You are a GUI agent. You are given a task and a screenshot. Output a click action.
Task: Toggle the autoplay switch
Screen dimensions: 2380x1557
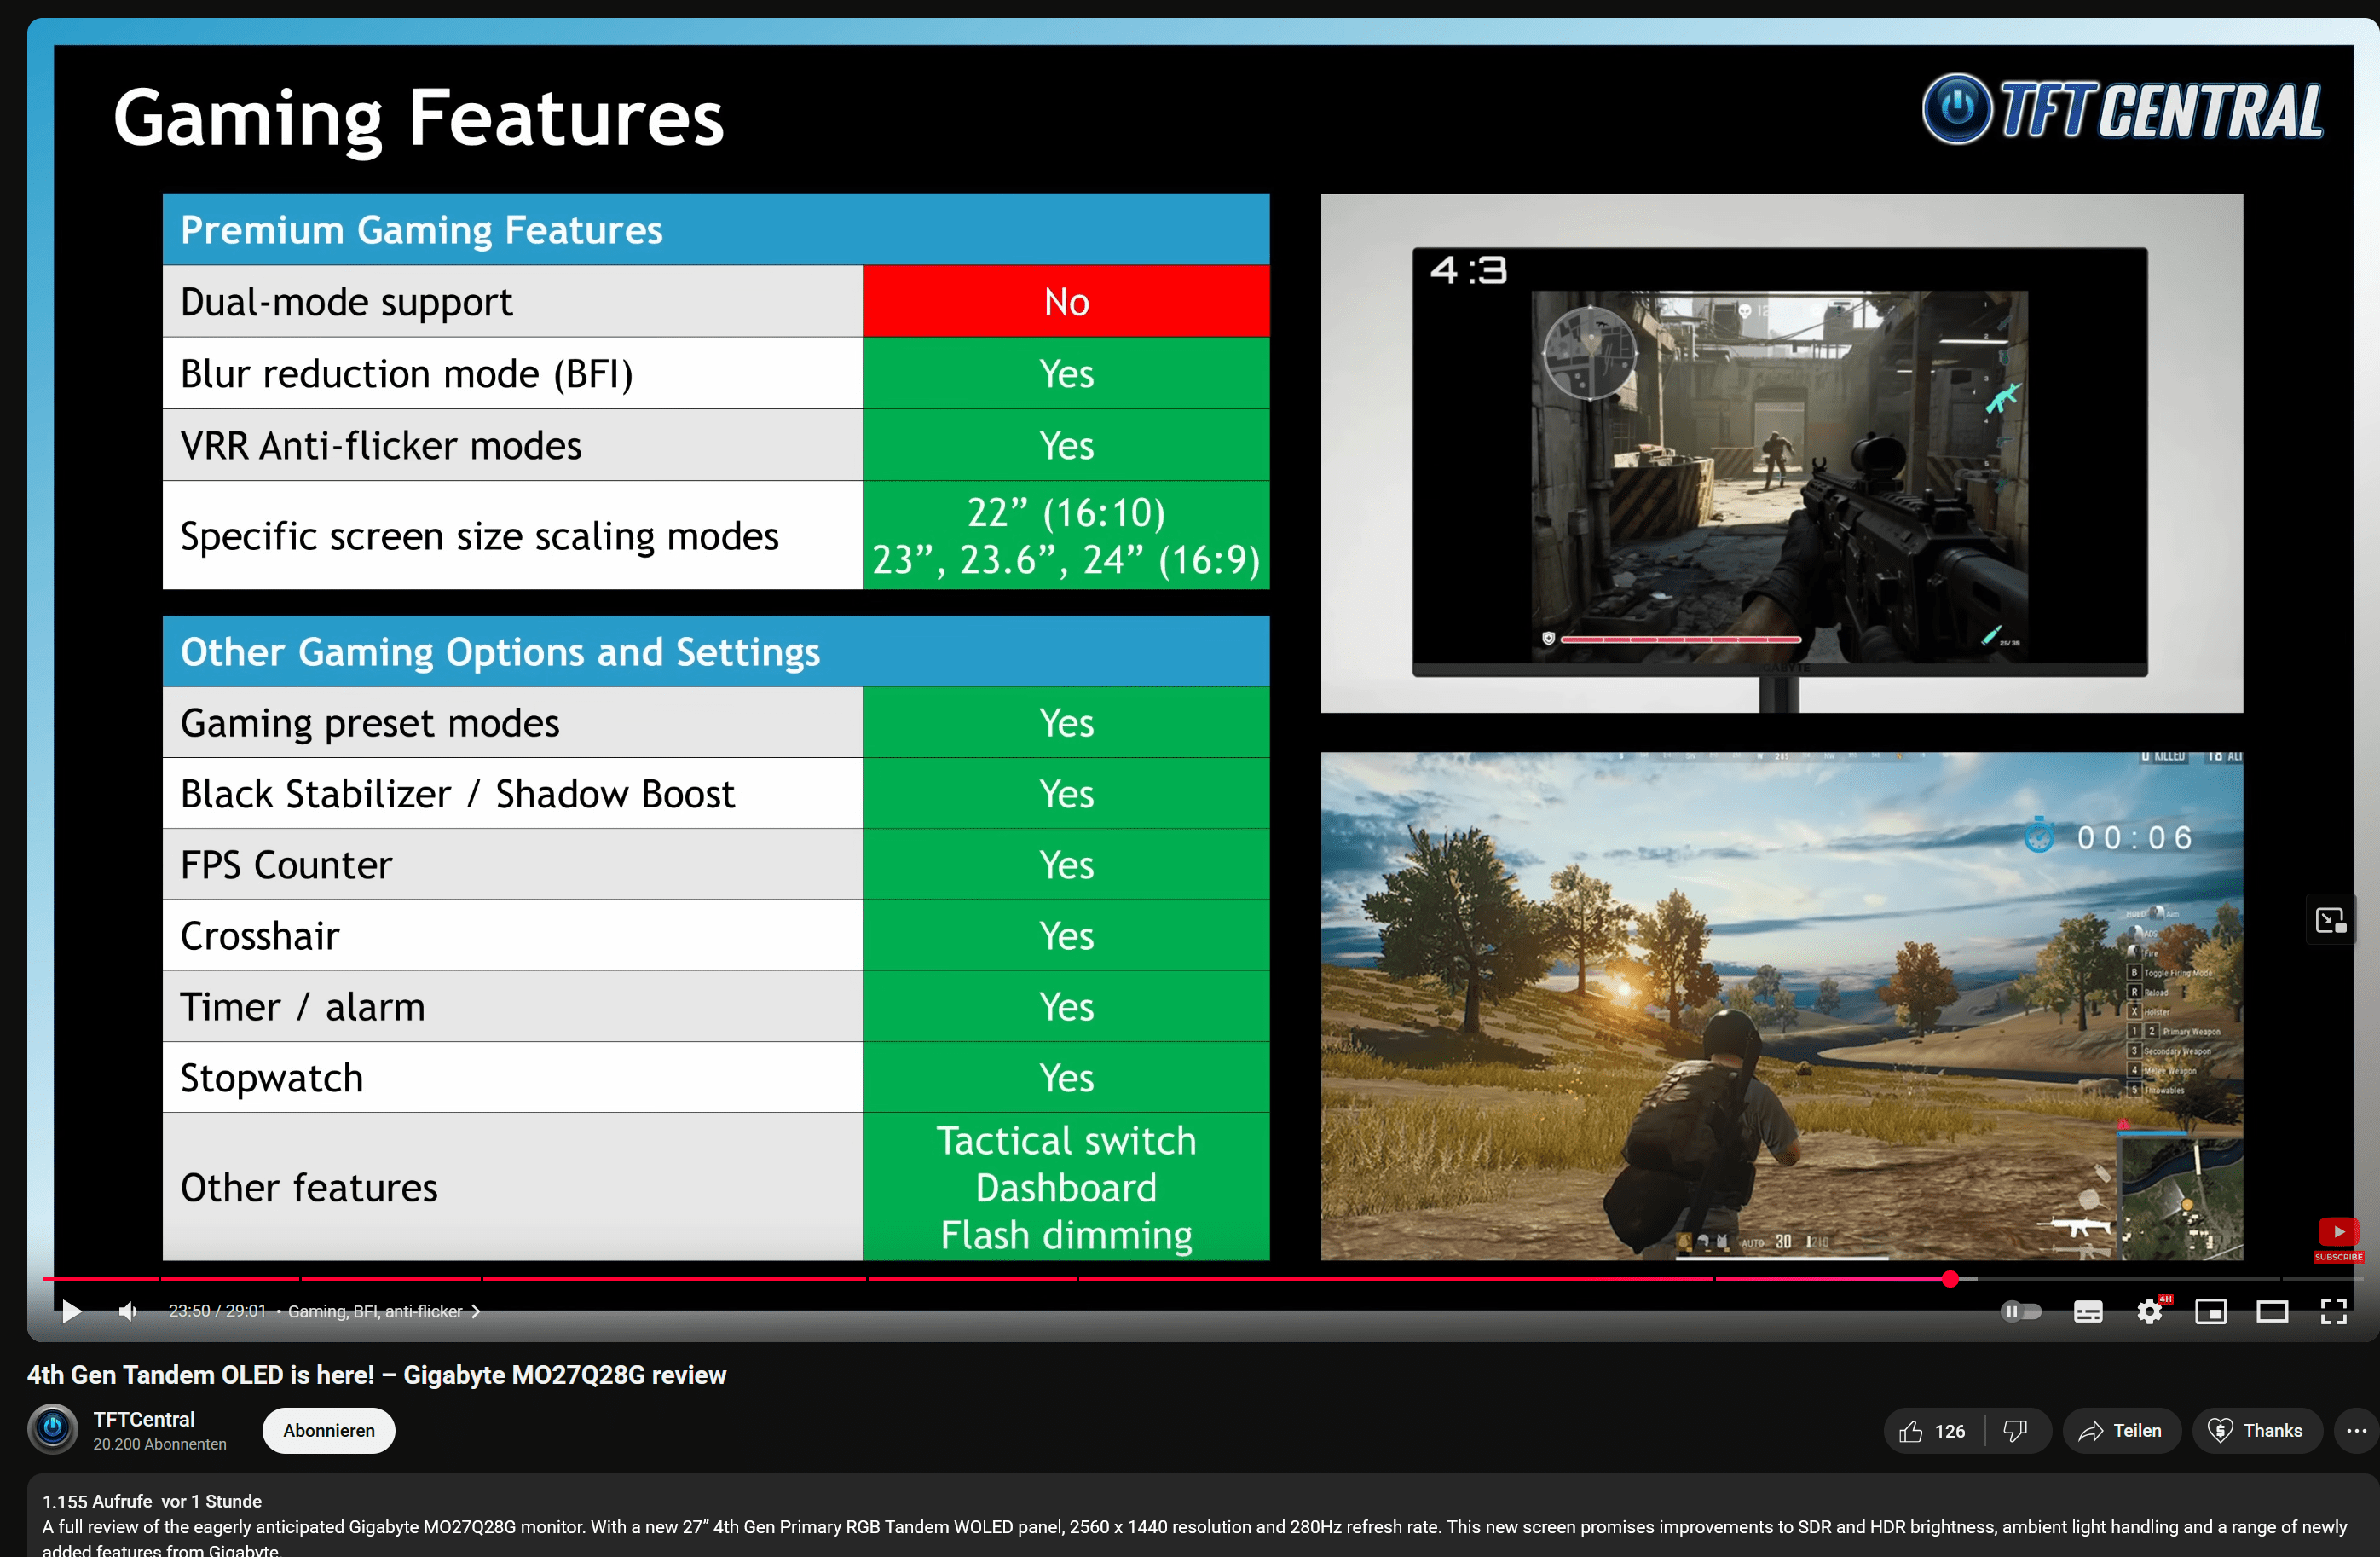(x=2020, y=1311)
